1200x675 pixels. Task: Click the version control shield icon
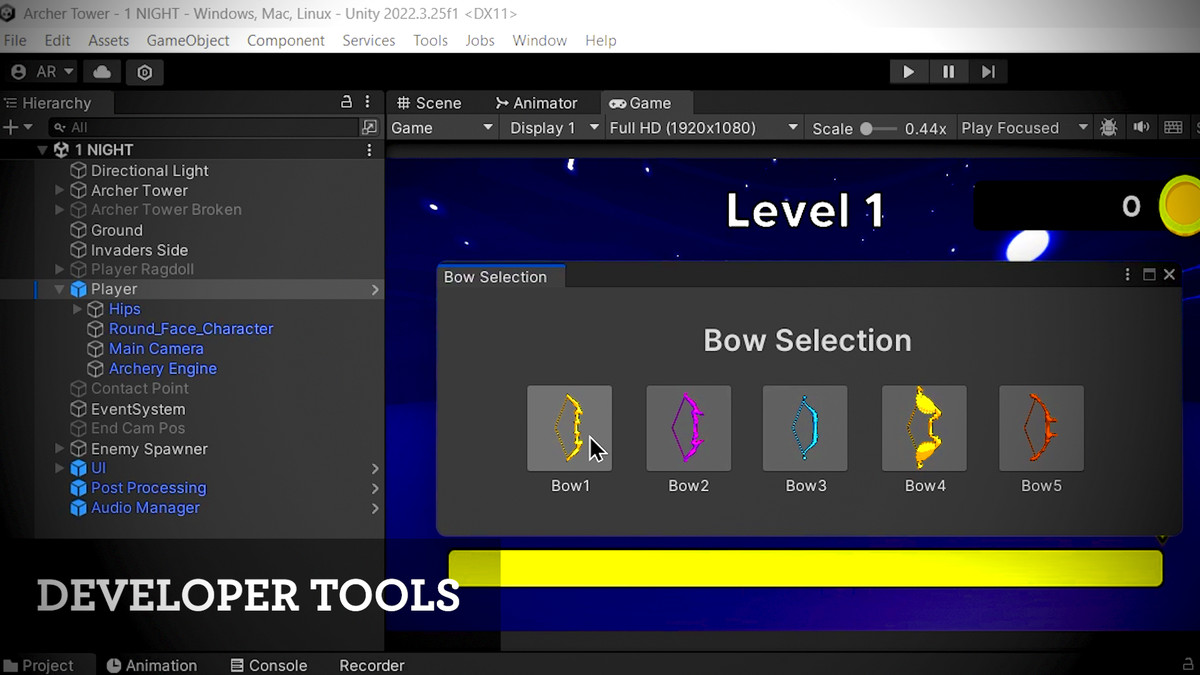tap(145, 72)
